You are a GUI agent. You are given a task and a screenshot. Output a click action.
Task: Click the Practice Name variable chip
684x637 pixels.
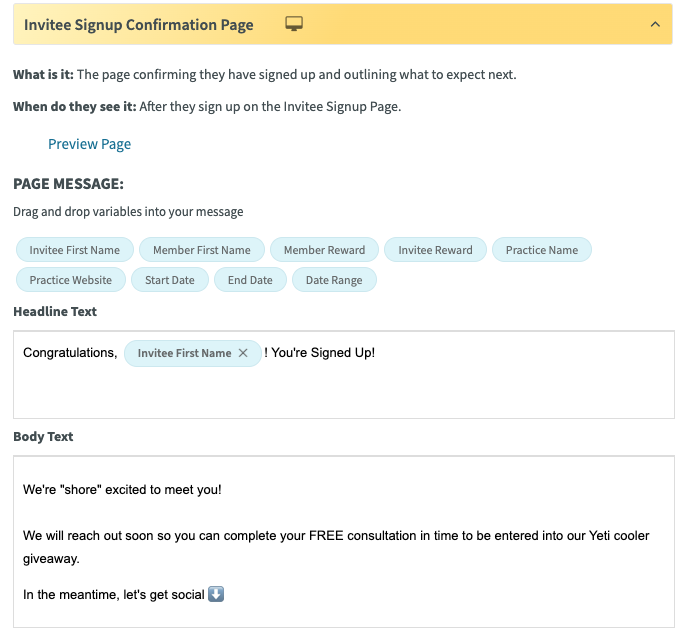[x=542, y=250]
